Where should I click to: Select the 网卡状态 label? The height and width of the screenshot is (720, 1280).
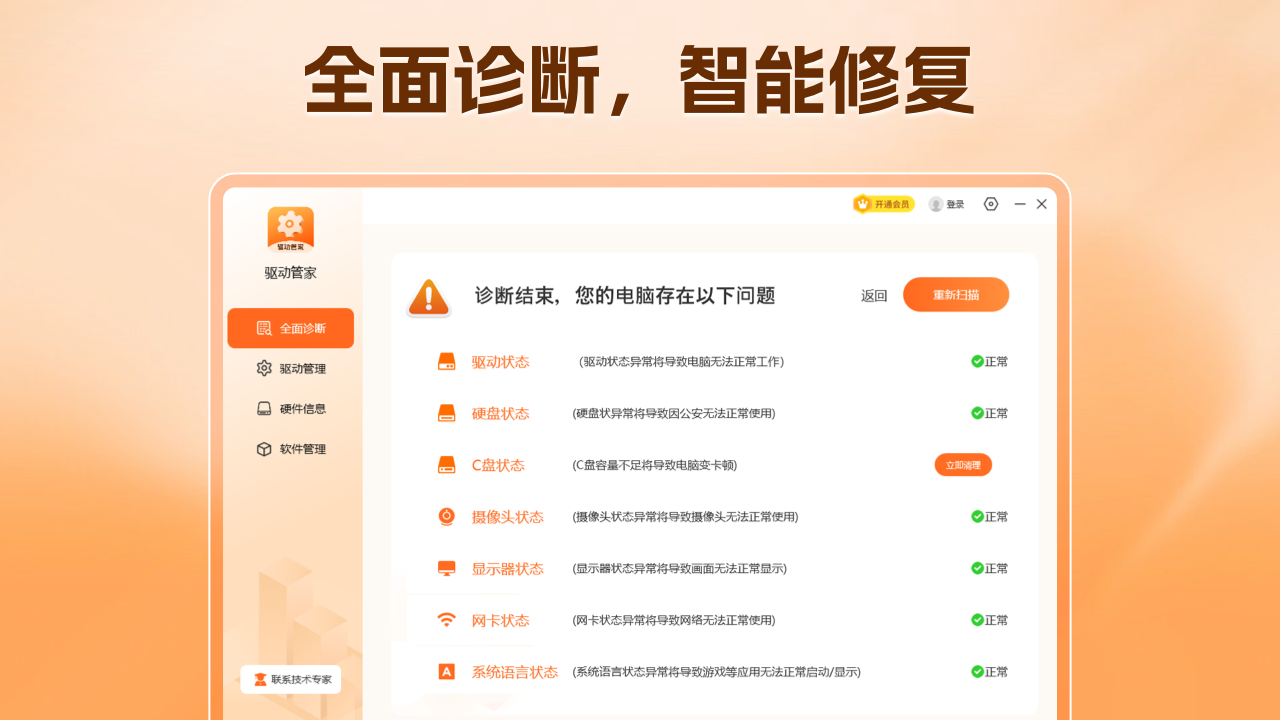(500, 620)
